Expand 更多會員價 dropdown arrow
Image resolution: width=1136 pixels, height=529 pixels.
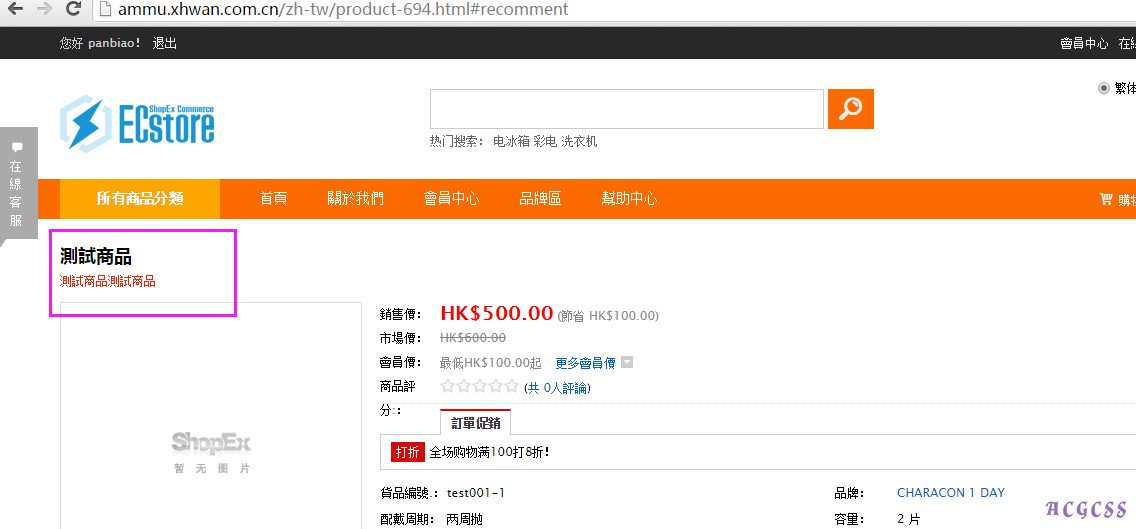click(627, 362)
